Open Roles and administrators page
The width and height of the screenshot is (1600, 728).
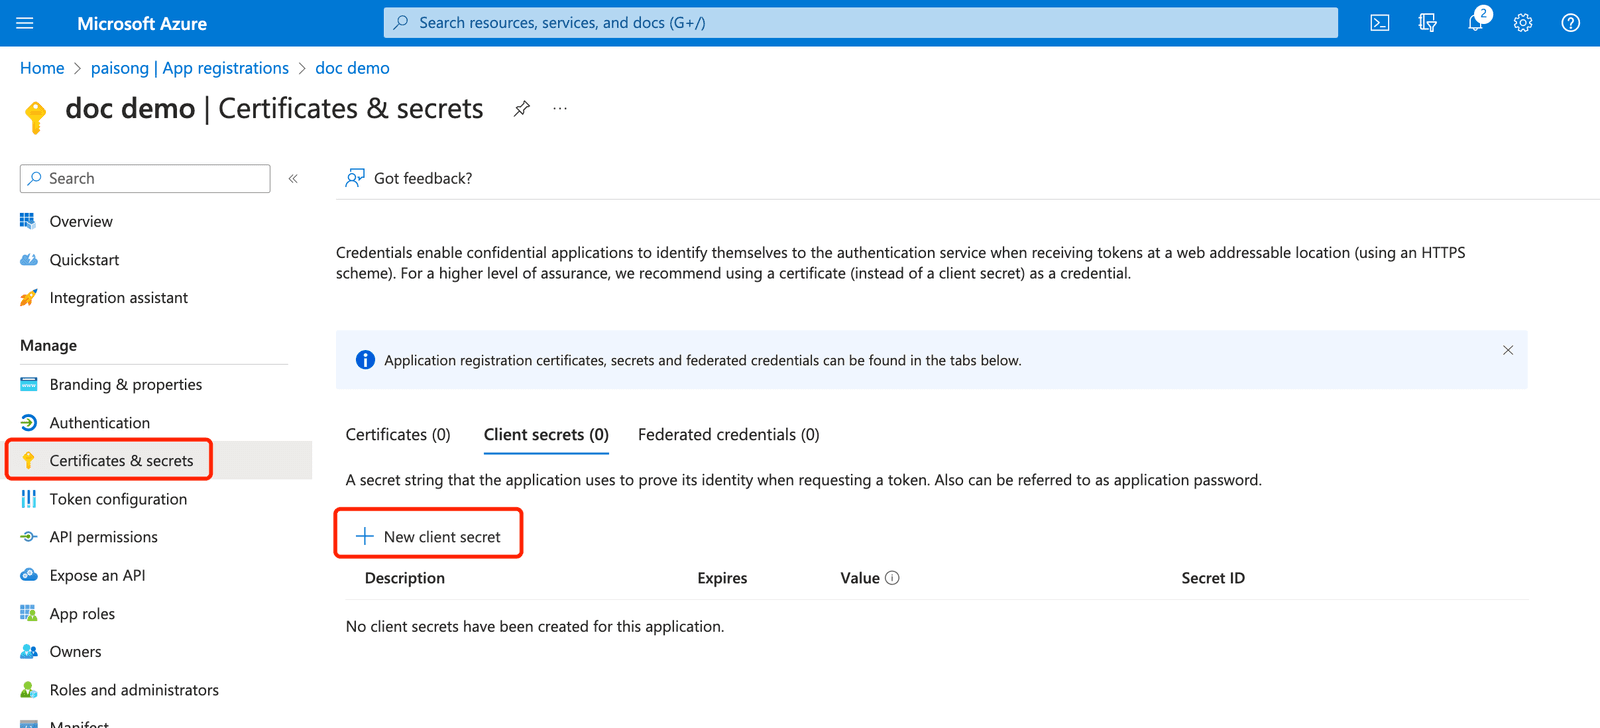134,690
